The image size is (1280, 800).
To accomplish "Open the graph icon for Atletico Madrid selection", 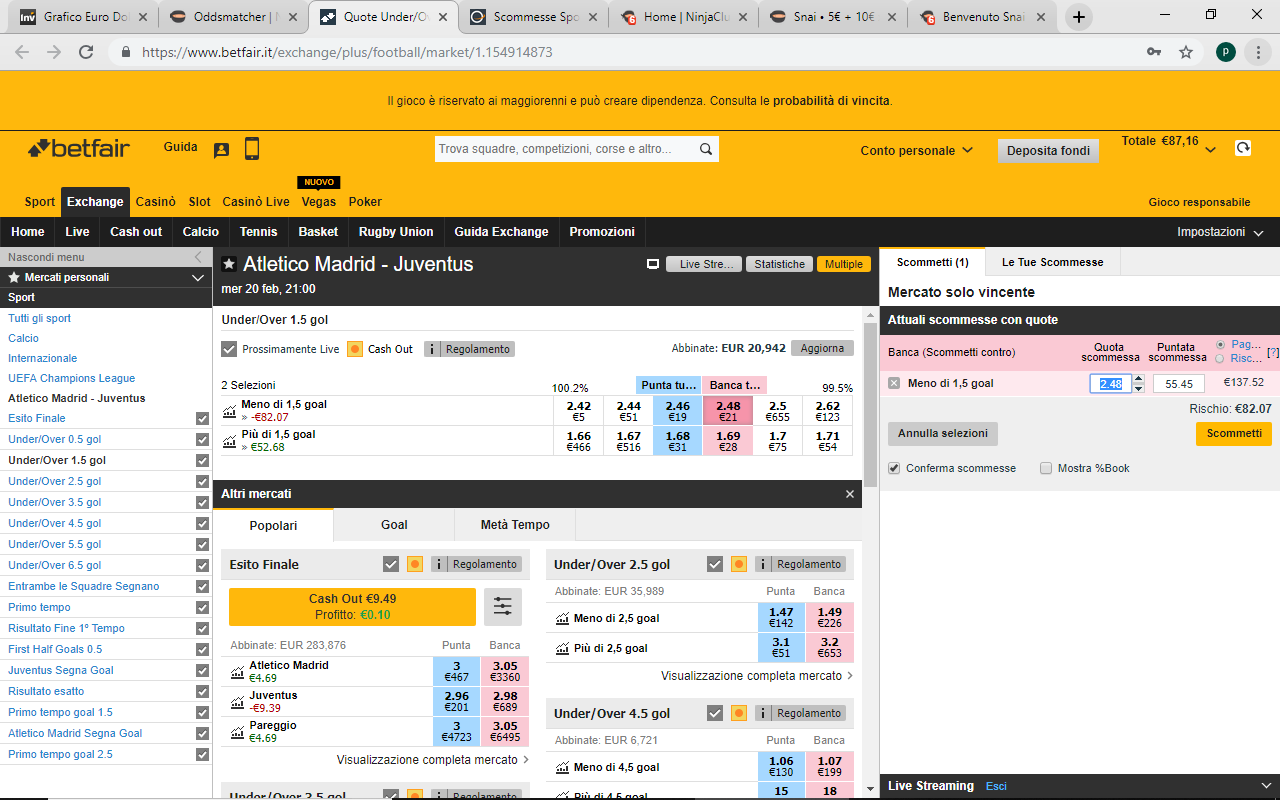I will click(237, 672).
